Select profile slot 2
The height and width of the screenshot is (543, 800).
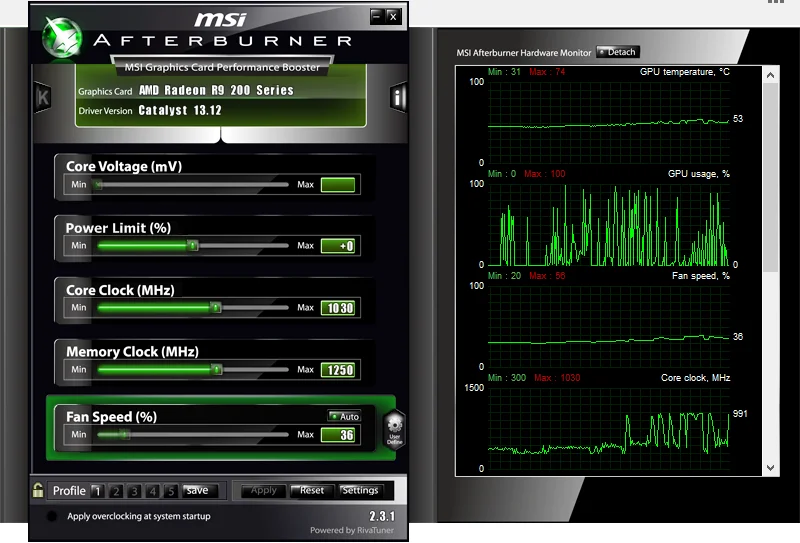click(116, 491)
